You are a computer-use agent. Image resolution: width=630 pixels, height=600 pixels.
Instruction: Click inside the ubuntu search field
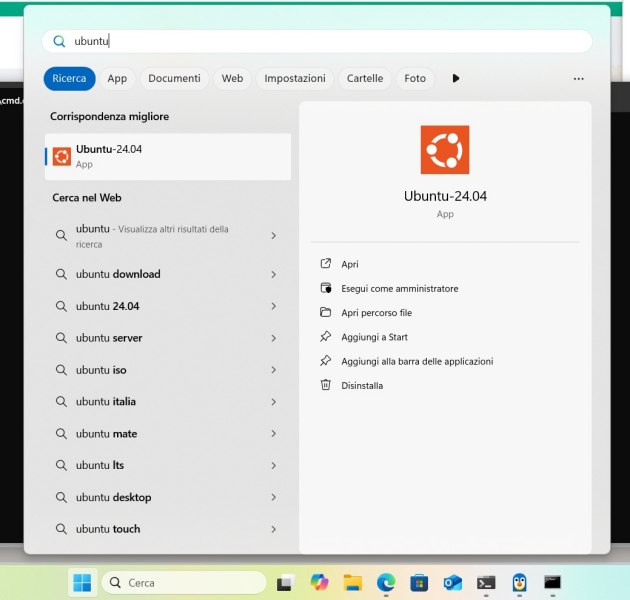(x=317, y=41)
